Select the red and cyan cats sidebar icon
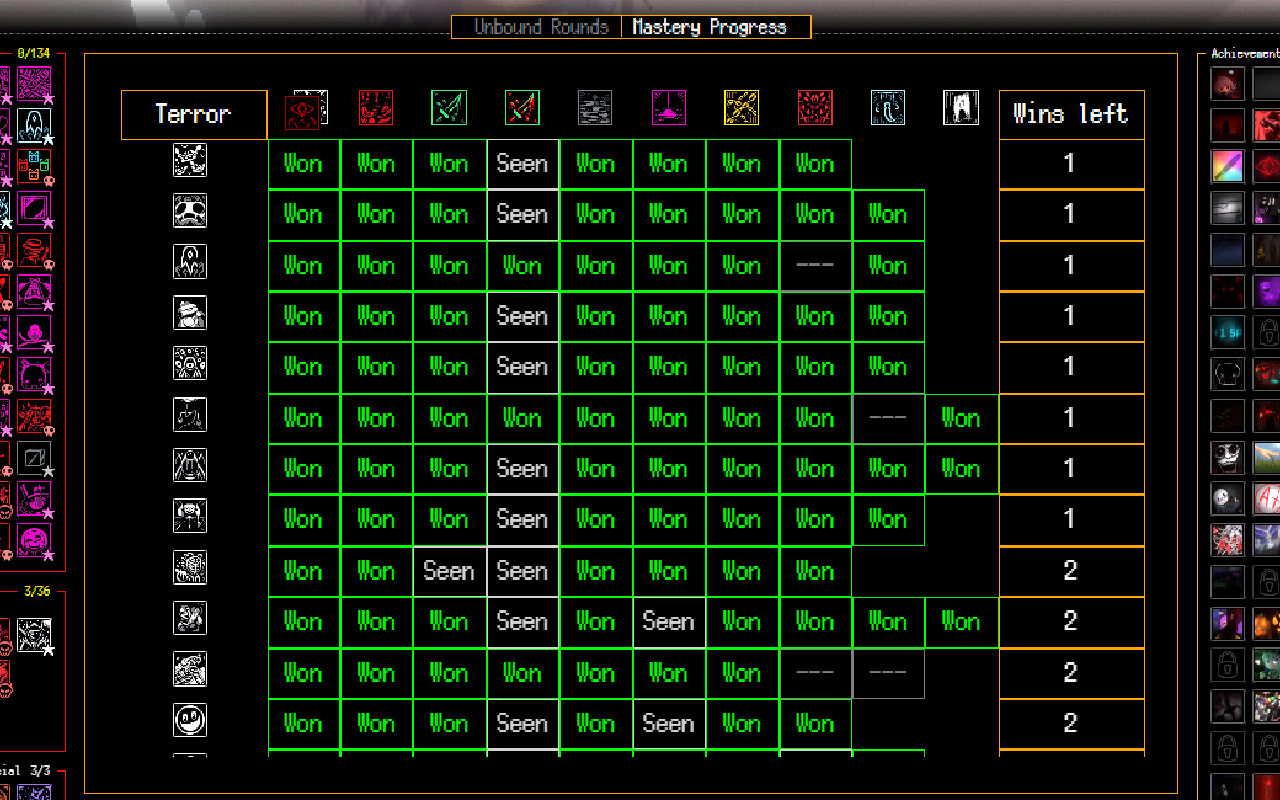 (34, 167)
